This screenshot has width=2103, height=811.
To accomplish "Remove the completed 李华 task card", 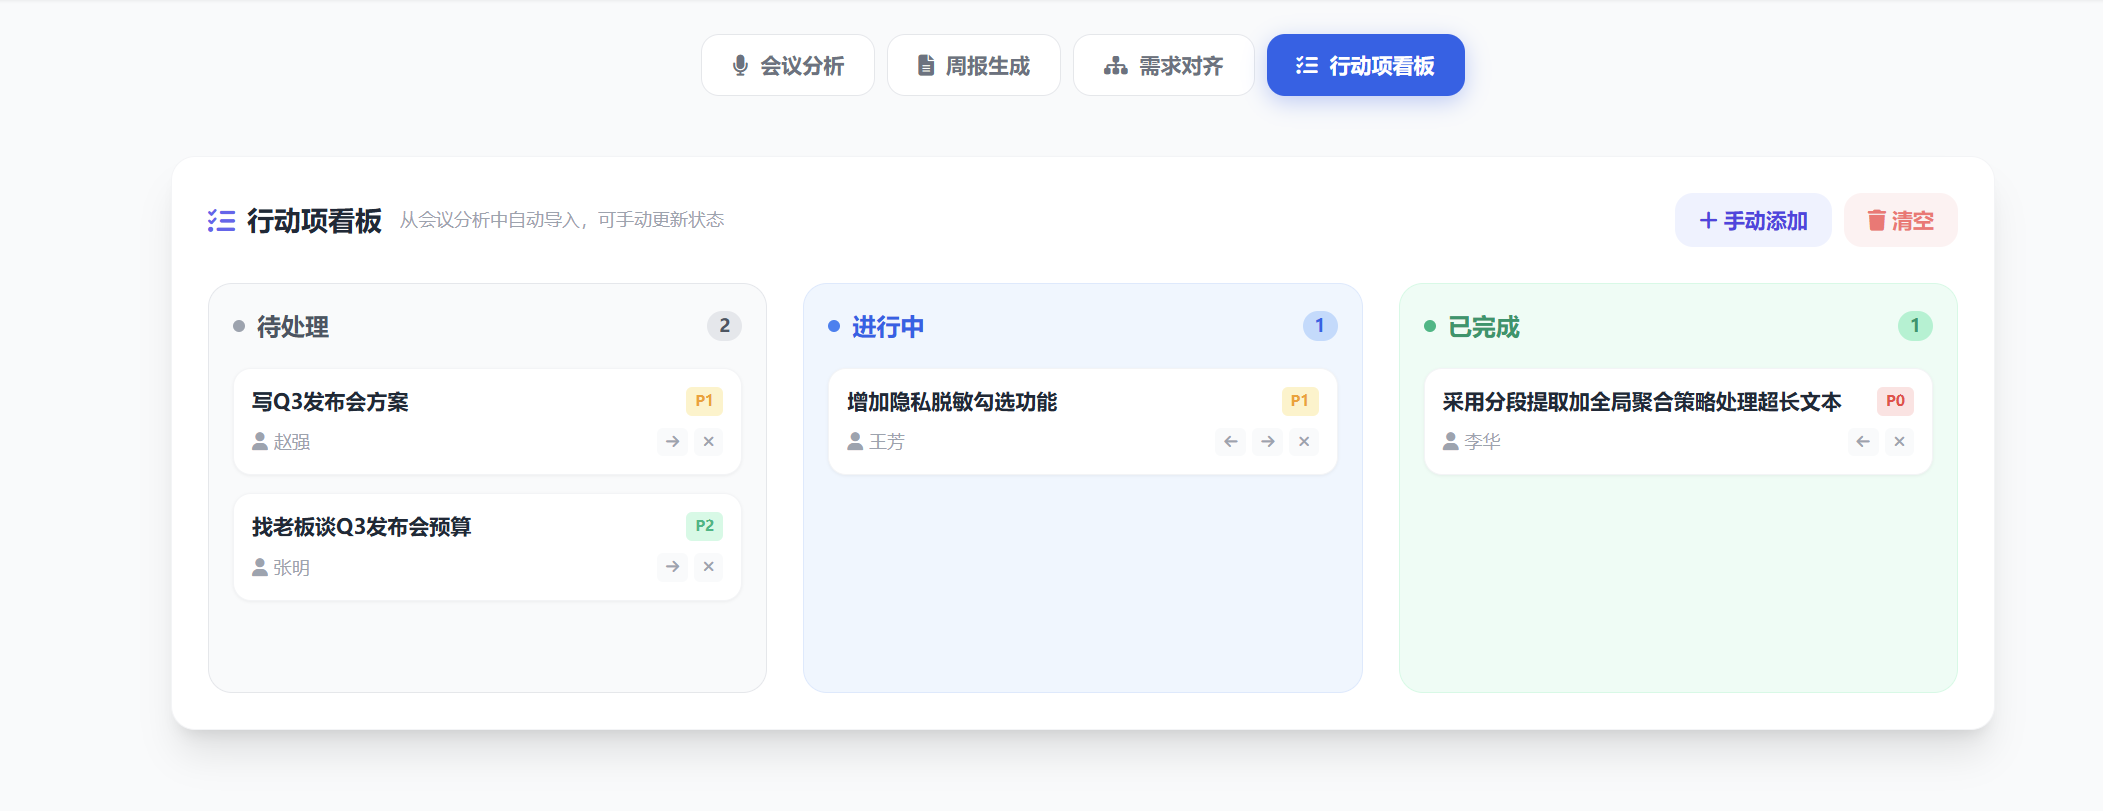I will click(x=1899, y=441).
